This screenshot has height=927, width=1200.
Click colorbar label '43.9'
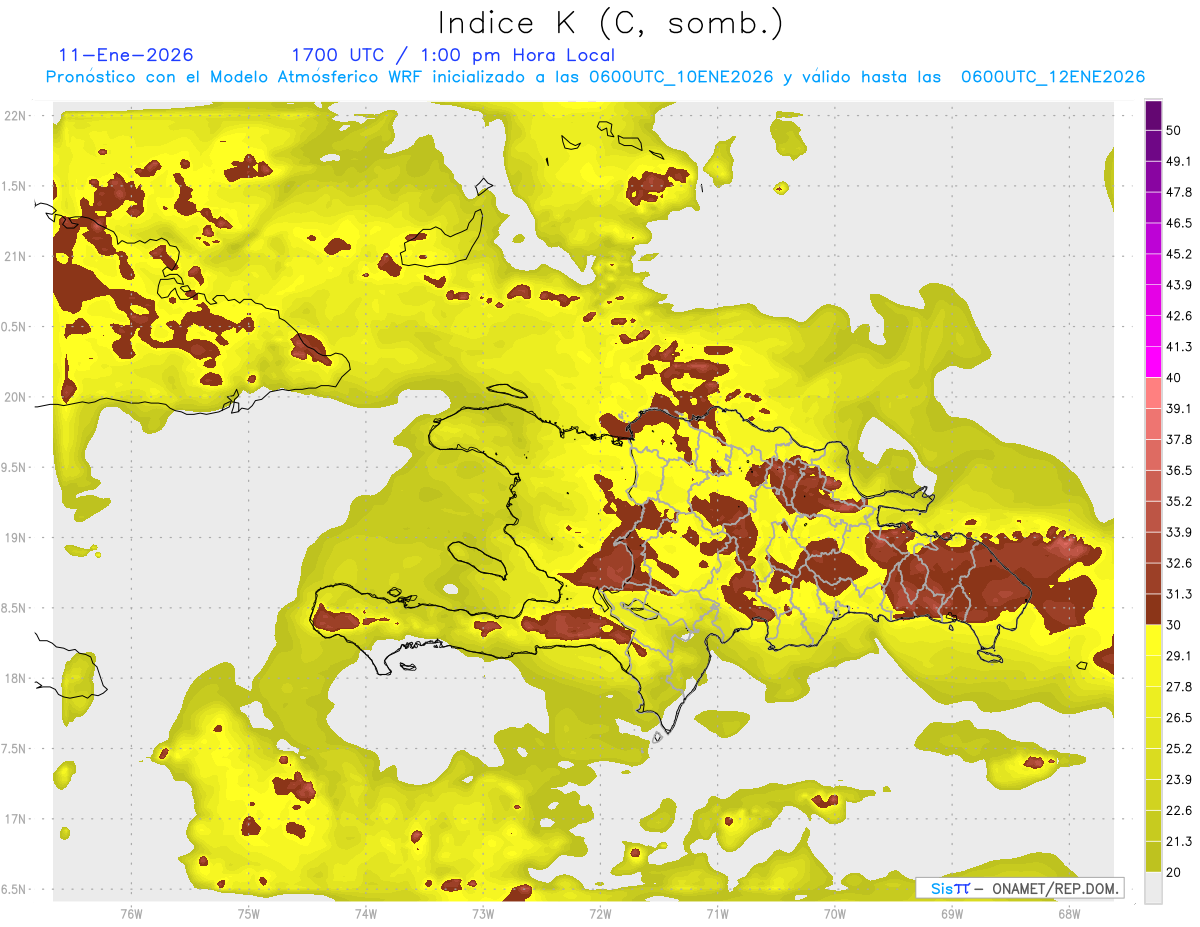1179,285
